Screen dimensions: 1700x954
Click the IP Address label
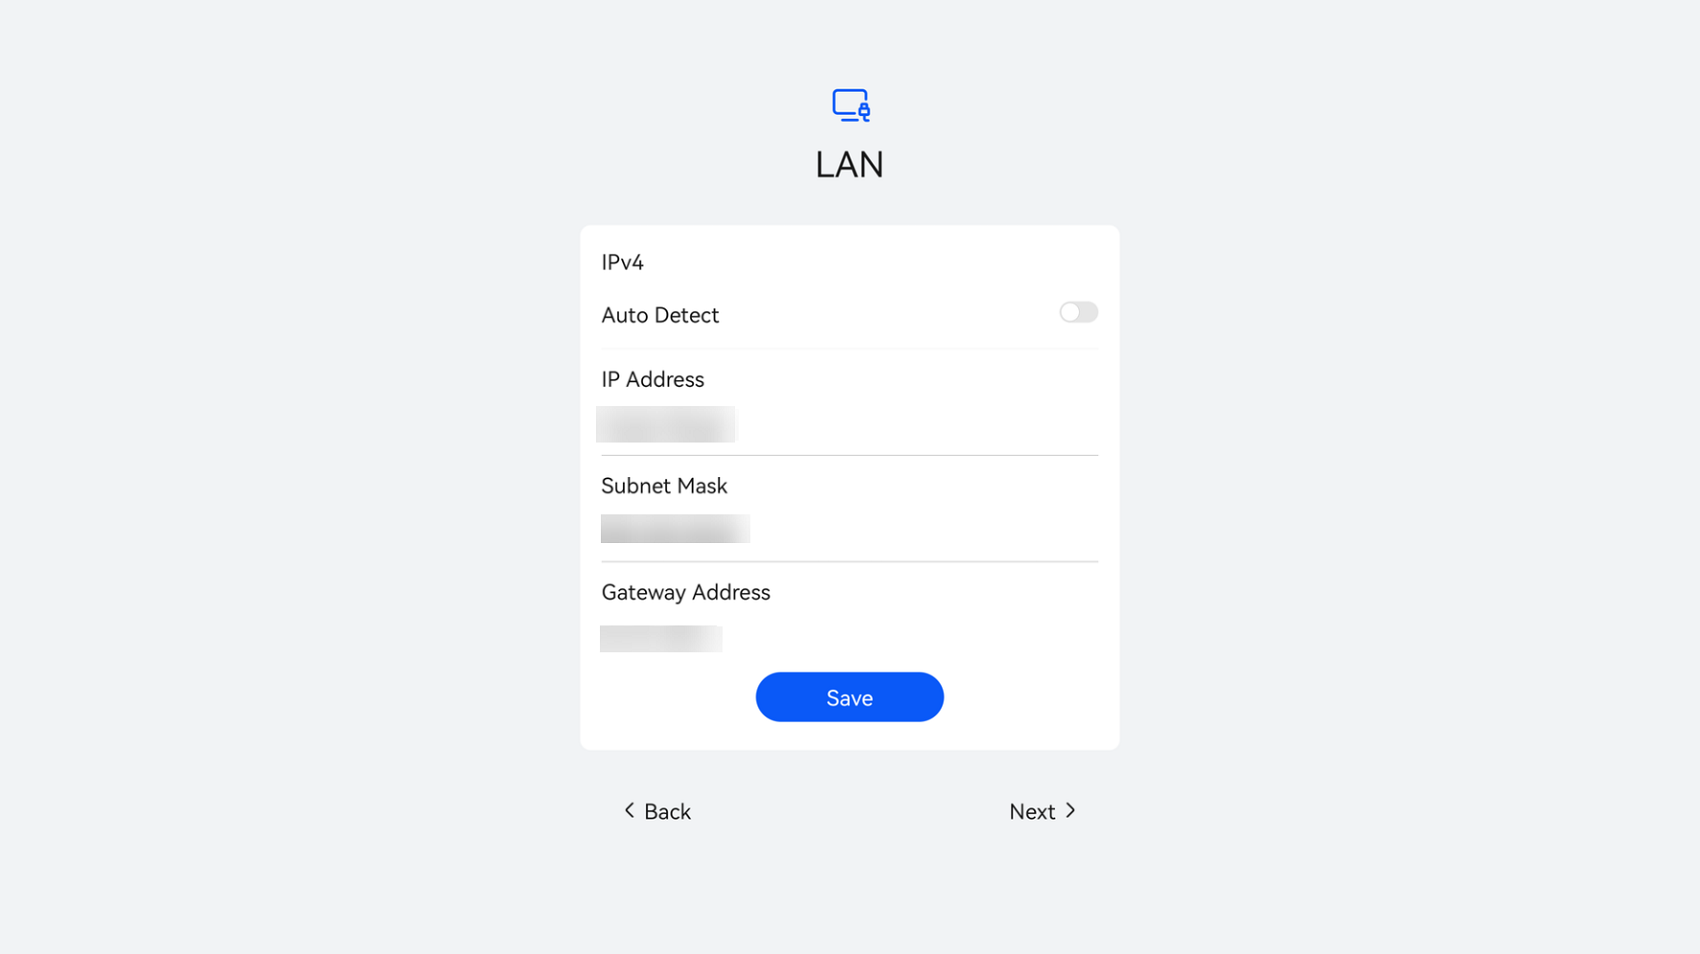point(652,379)
